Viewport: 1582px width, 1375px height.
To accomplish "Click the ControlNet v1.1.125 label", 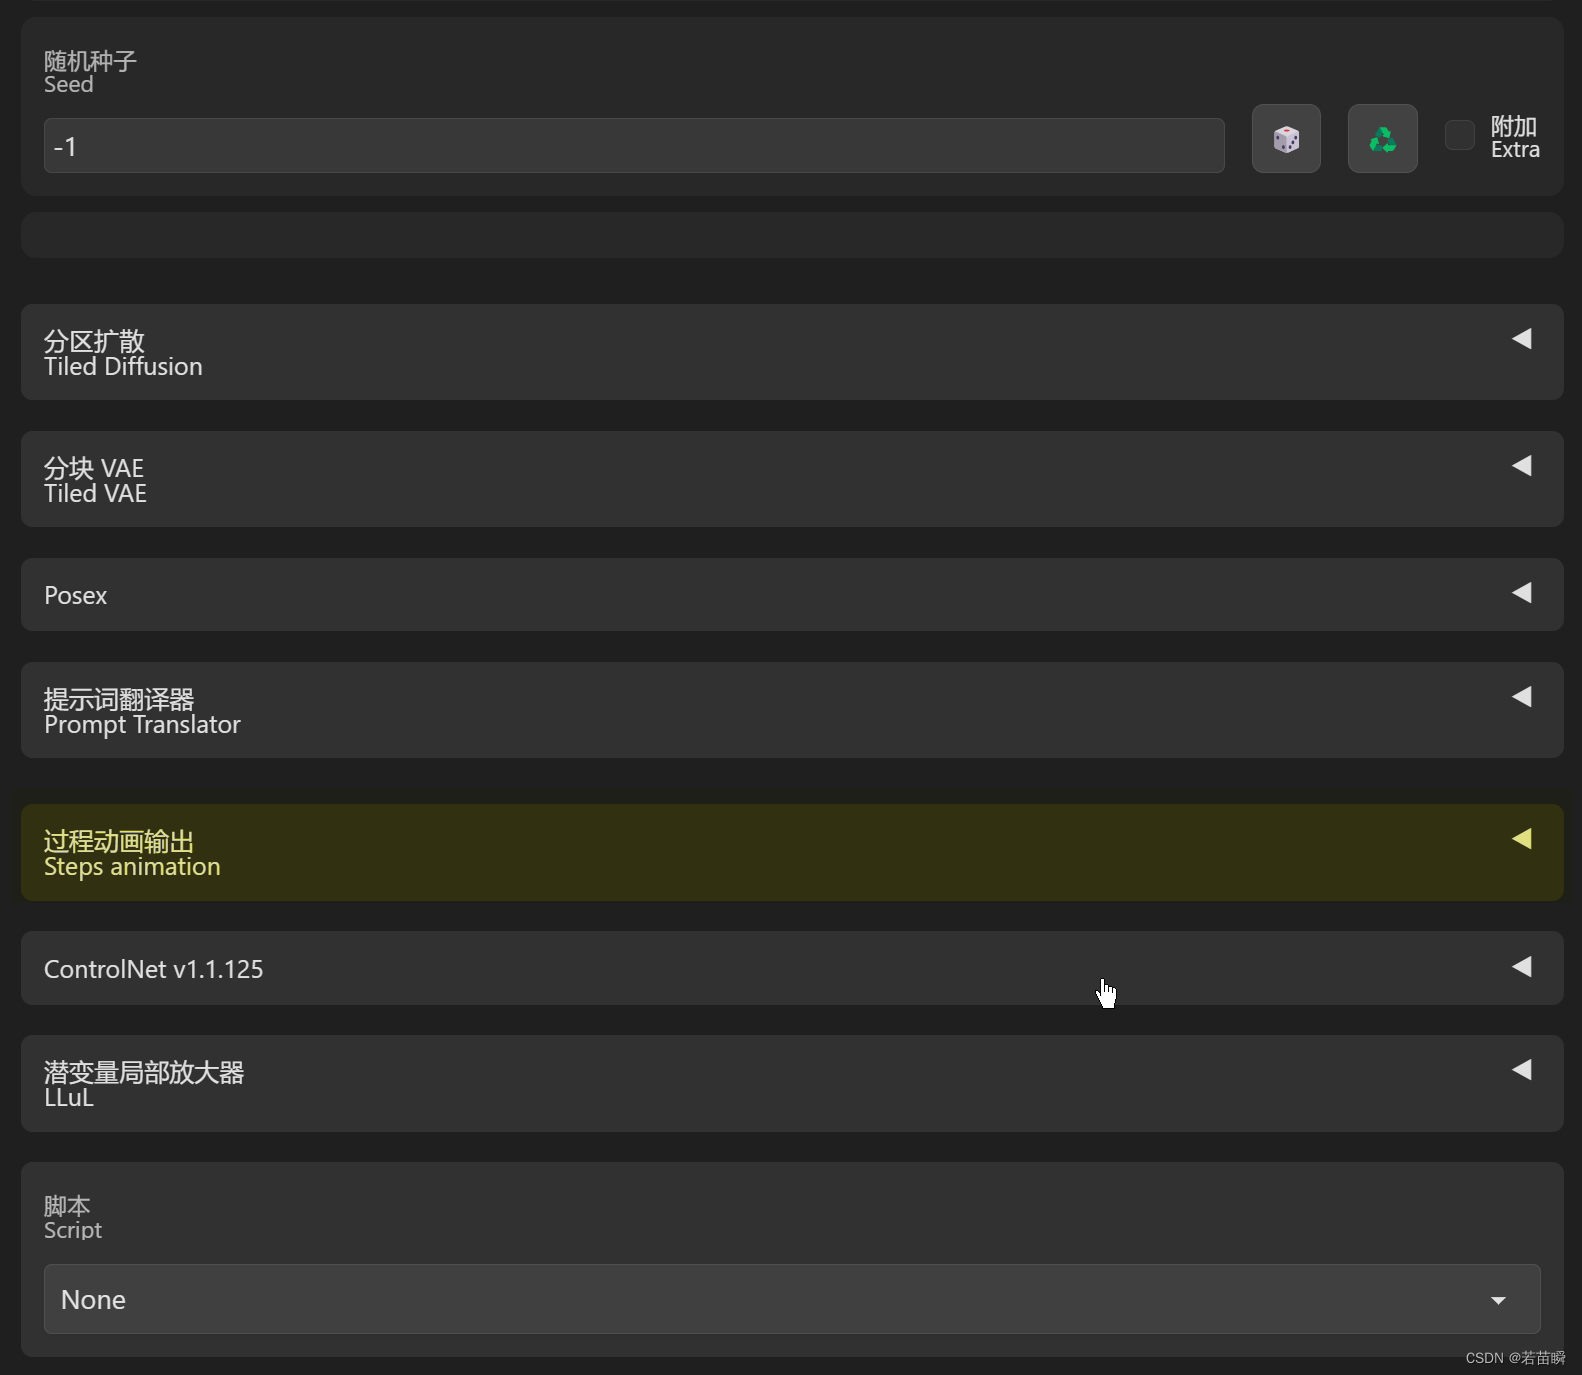I will (x=153, y=970).
